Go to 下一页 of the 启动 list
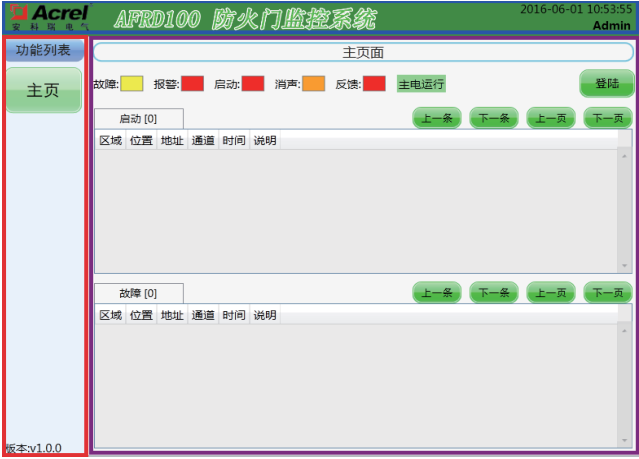The width and height of the screenshot is (639, 459). 608,118
